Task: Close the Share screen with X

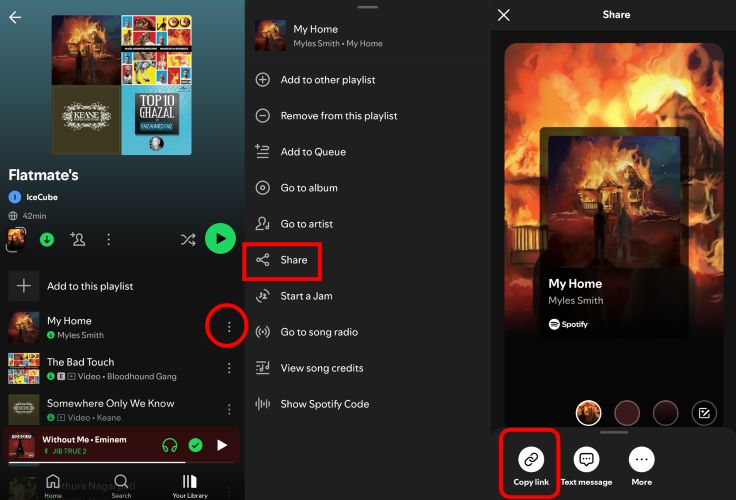Action: (504, 15)
